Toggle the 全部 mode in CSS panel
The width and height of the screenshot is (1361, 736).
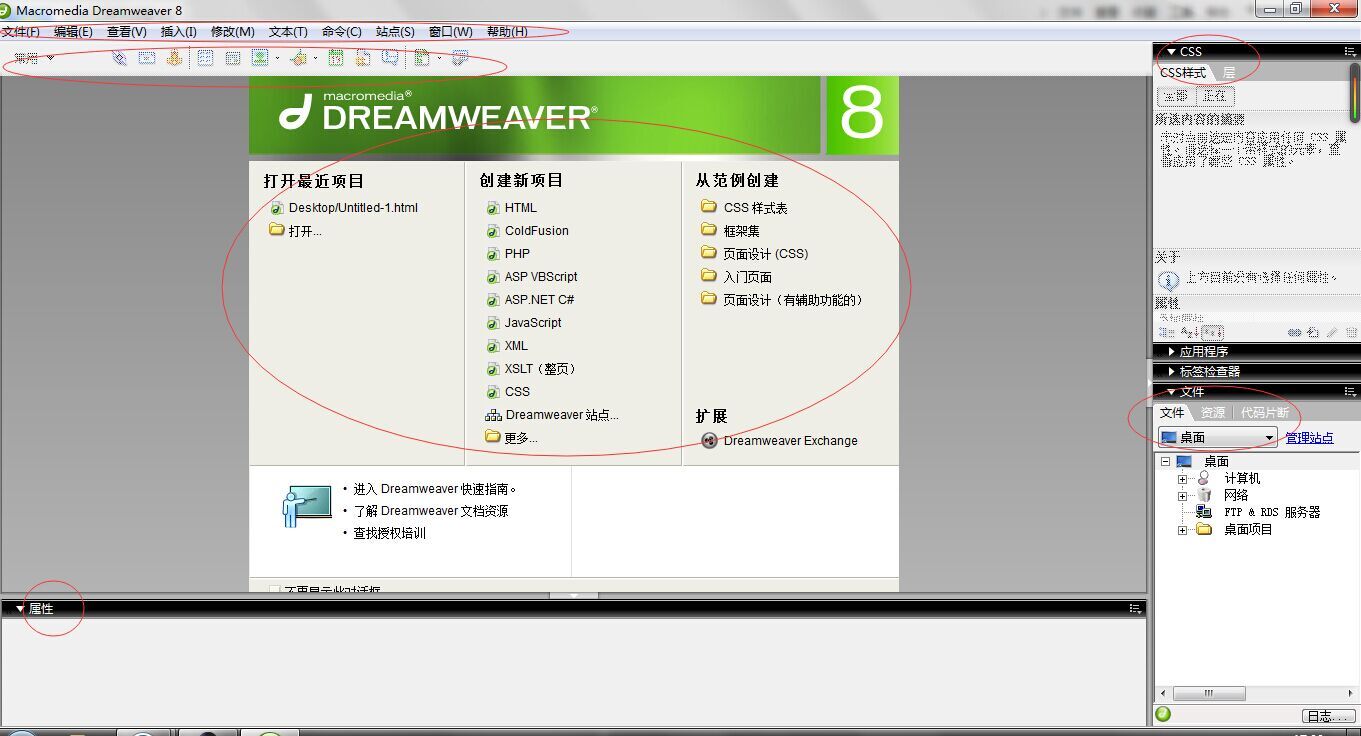click(x=1176, y=96)
